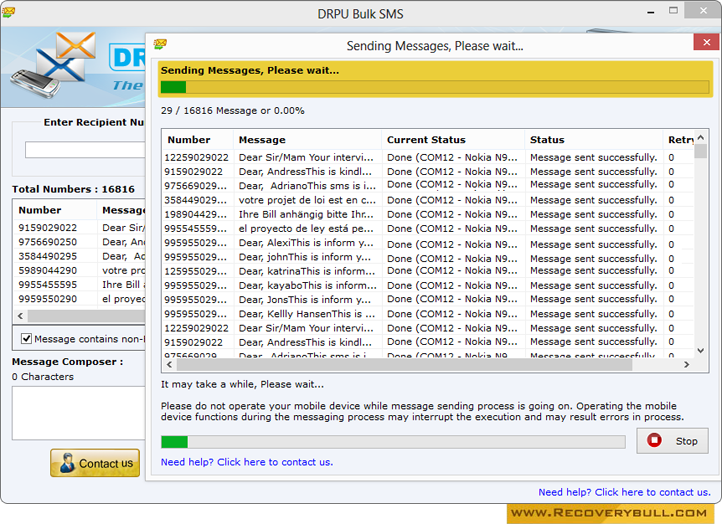The width and height of the screenshot is (722, 524).
Task: Select row 'Ihre Bill anhängig bitte Ihr...'
Action: pos(427,215)
